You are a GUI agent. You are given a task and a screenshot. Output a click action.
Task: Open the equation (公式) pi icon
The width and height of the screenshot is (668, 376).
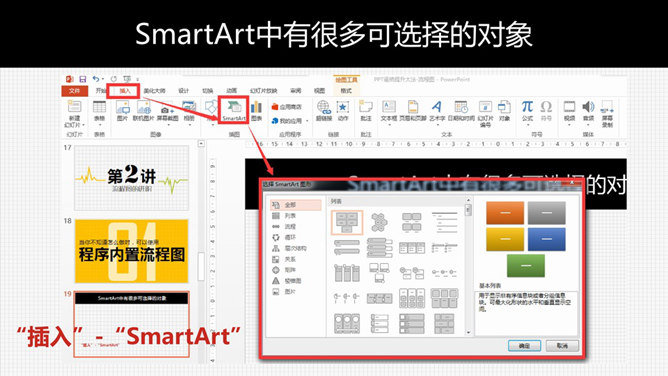(x=527, y=111)
